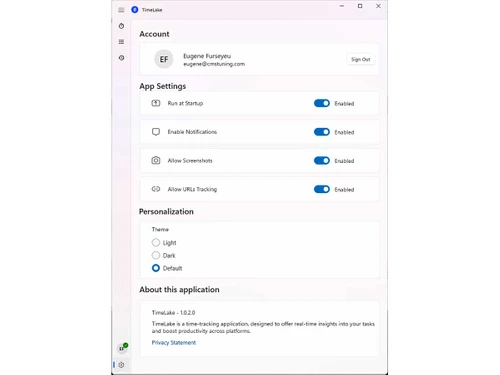
Task: Click the Enable Notifications label
Action: click(192, 132)
